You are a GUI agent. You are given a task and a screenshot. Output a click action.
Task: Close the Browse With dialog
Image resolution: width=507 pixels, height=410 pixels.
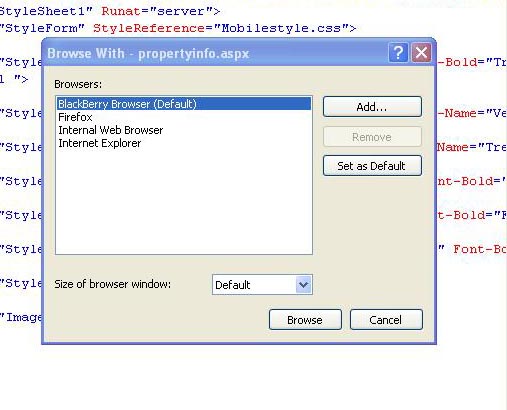pos(421,53)
